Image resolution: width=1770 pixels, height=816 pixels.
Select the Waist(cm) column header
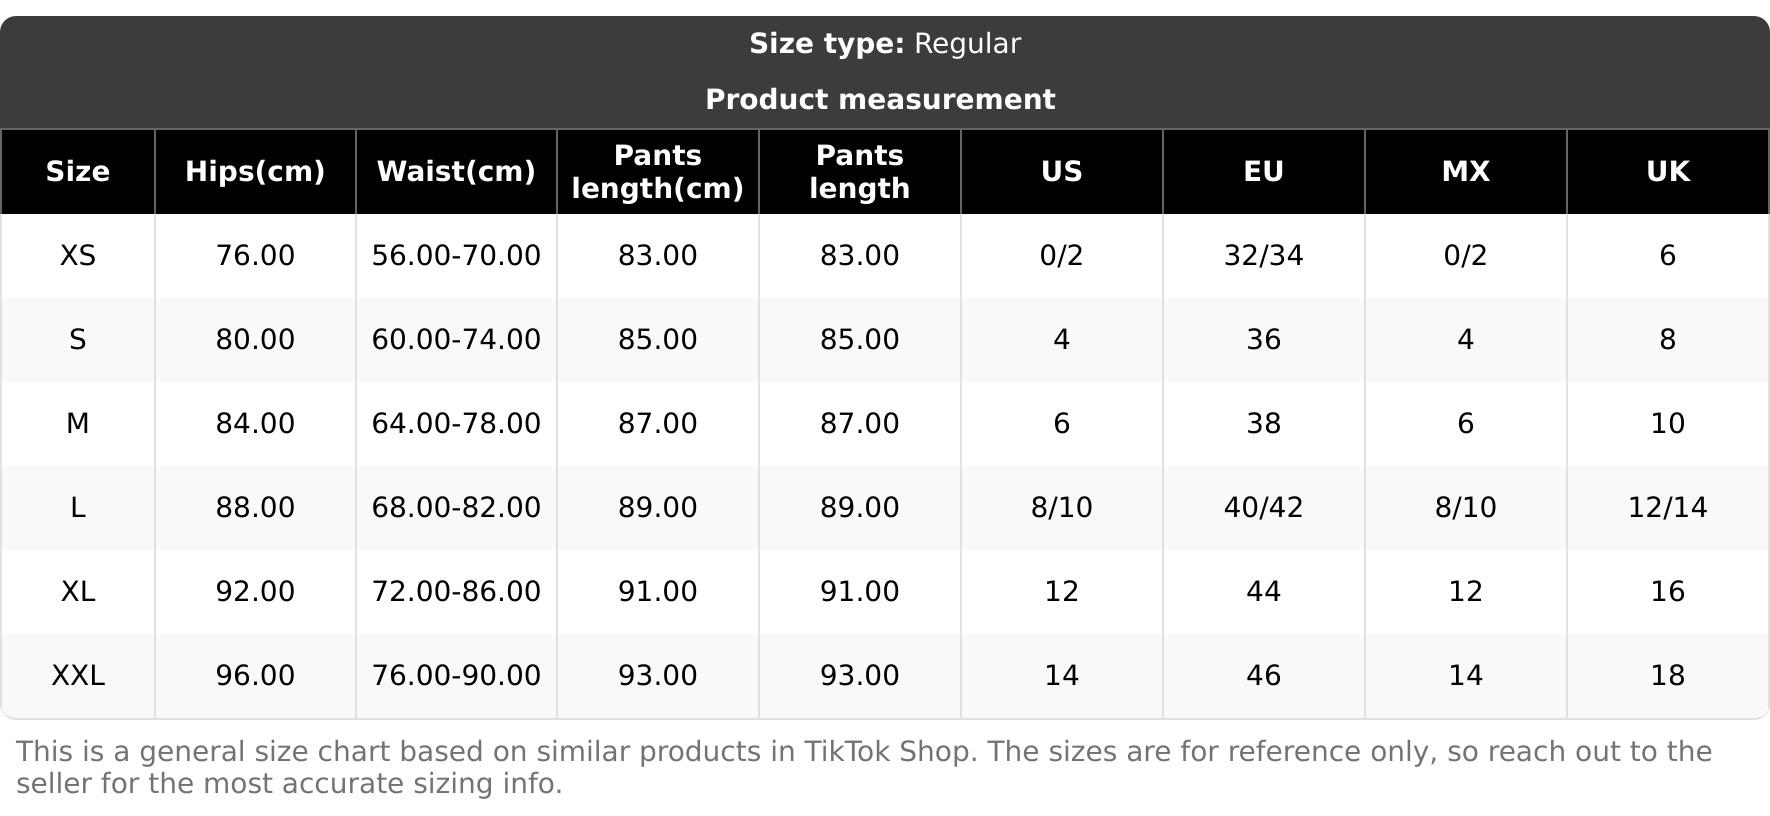click(456, 172)
